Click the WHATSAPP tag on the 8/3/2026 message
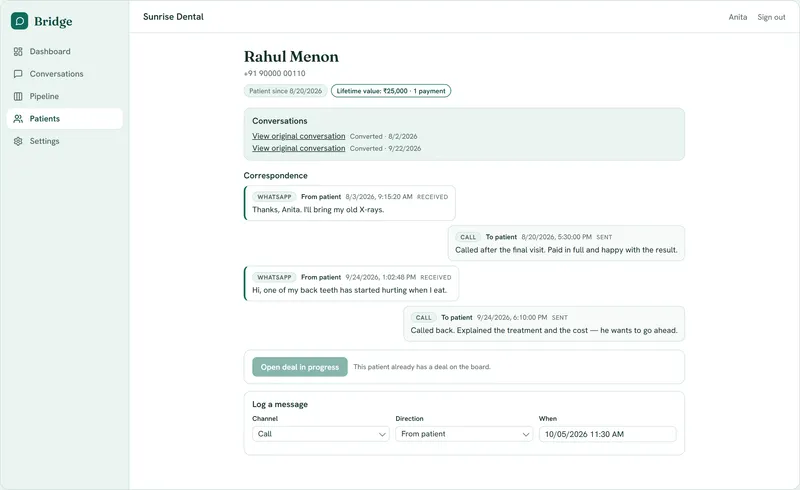This screenshot has height=490, width=800. tap(274, 197)
